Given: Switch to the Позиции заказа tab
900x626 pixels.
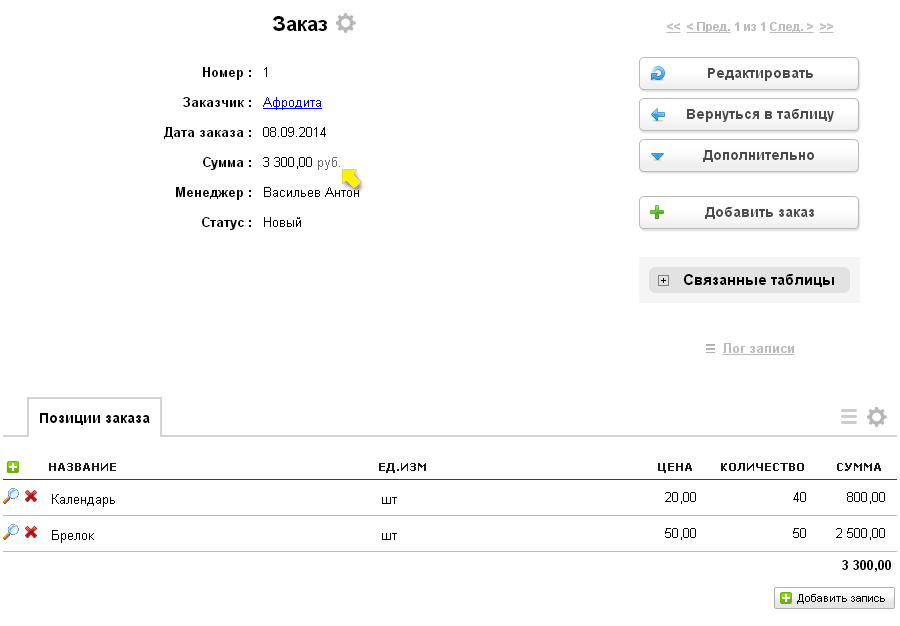Looking at the screenshot, I should click(94, 418).
